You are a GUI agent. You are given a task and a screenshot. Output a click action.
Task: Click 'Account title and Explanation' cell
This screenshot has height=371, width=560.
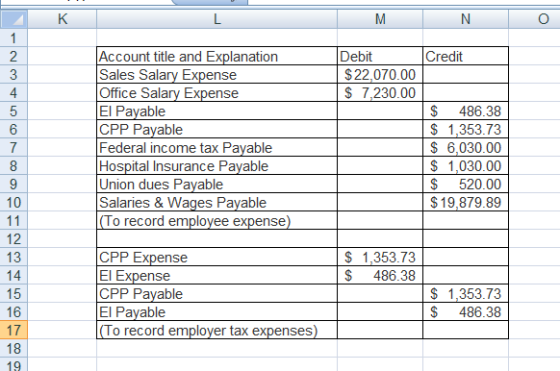point(217,56)
